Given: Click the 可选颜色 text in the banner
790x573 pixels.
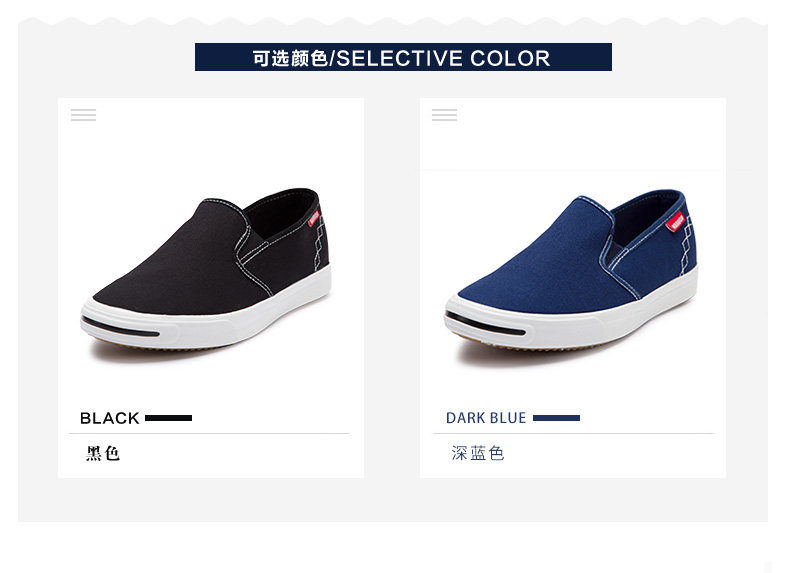Looking at the screenshot, I should (290, 58).
